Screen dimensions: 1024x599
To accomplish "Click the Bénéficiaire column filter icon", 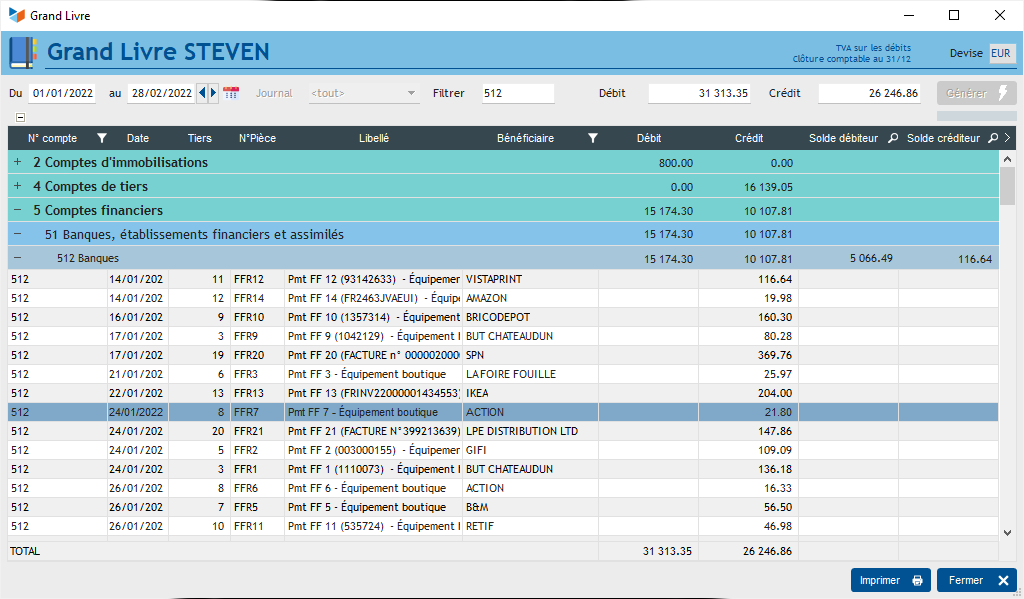I will pyautogui.click(x=592, y=139).
